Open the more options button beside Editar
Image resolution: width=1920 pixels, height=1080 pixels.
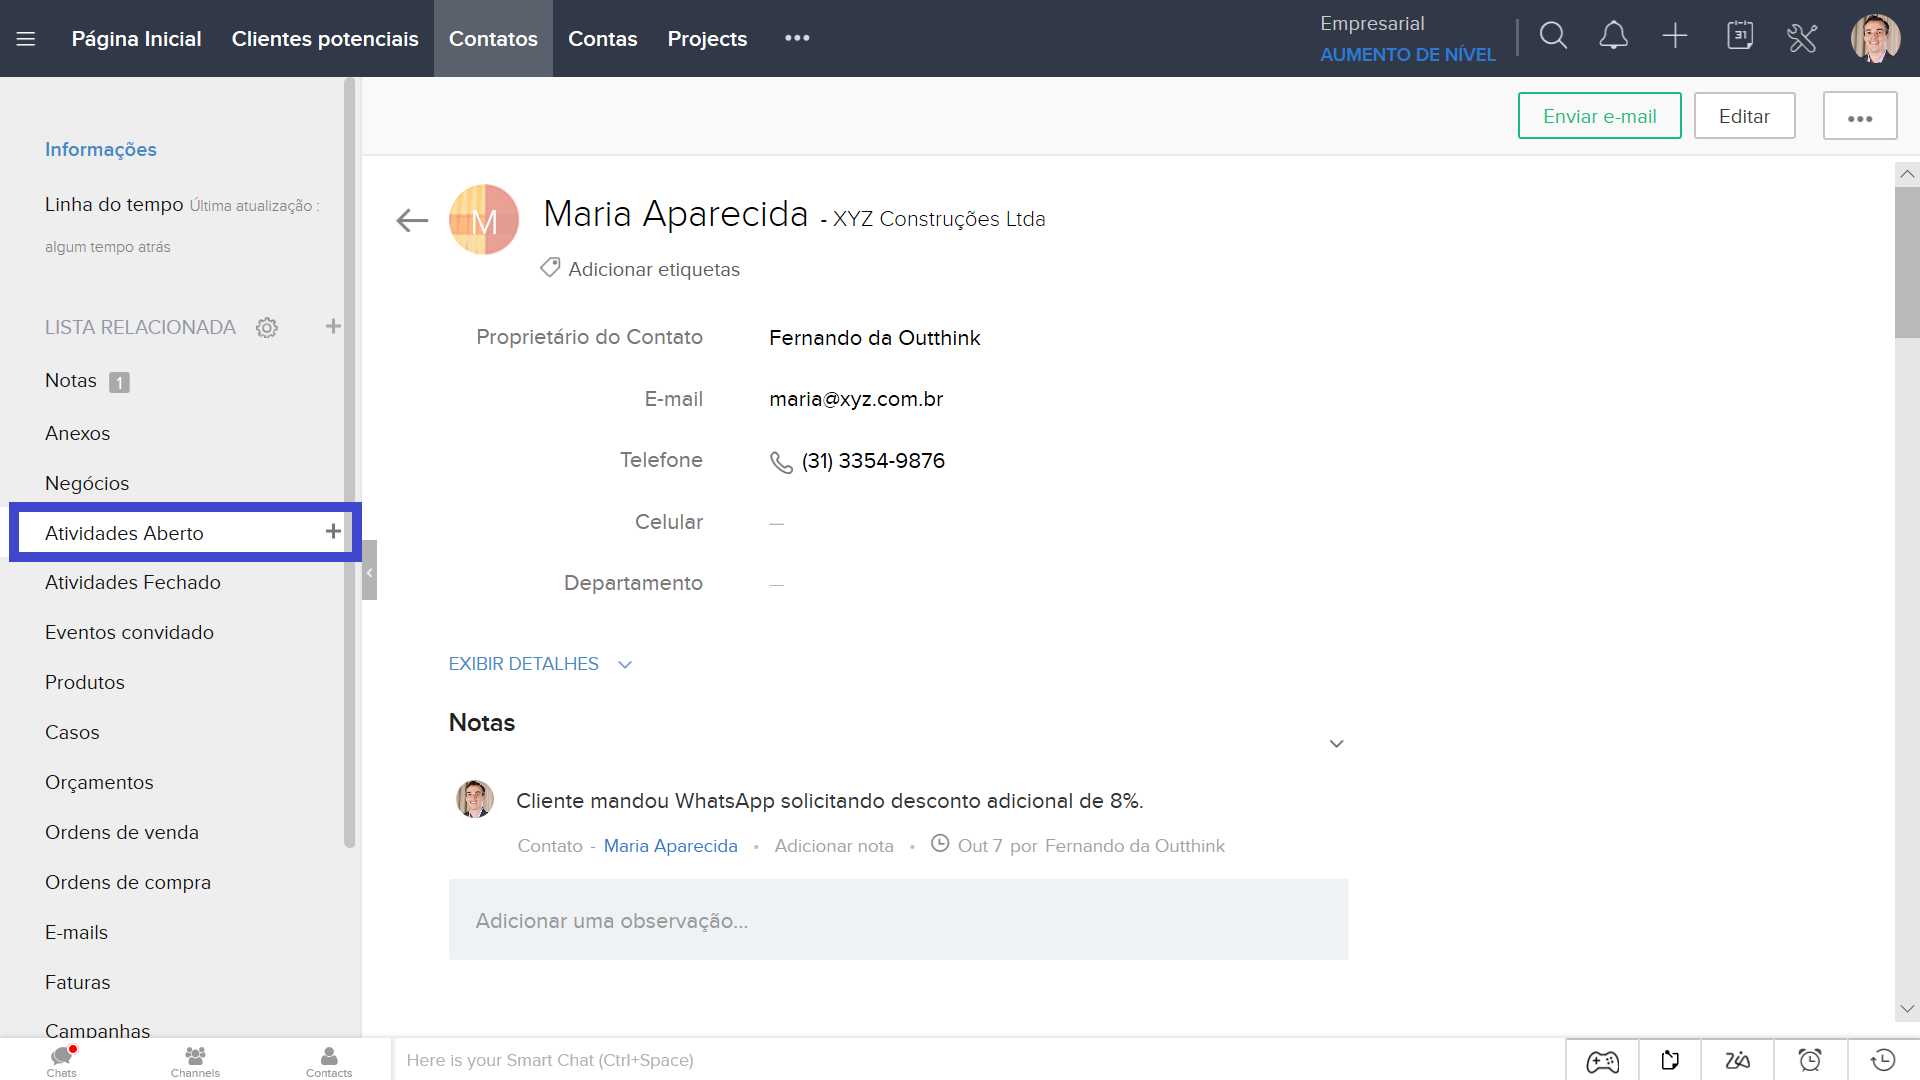click(x=1860, y=117)
